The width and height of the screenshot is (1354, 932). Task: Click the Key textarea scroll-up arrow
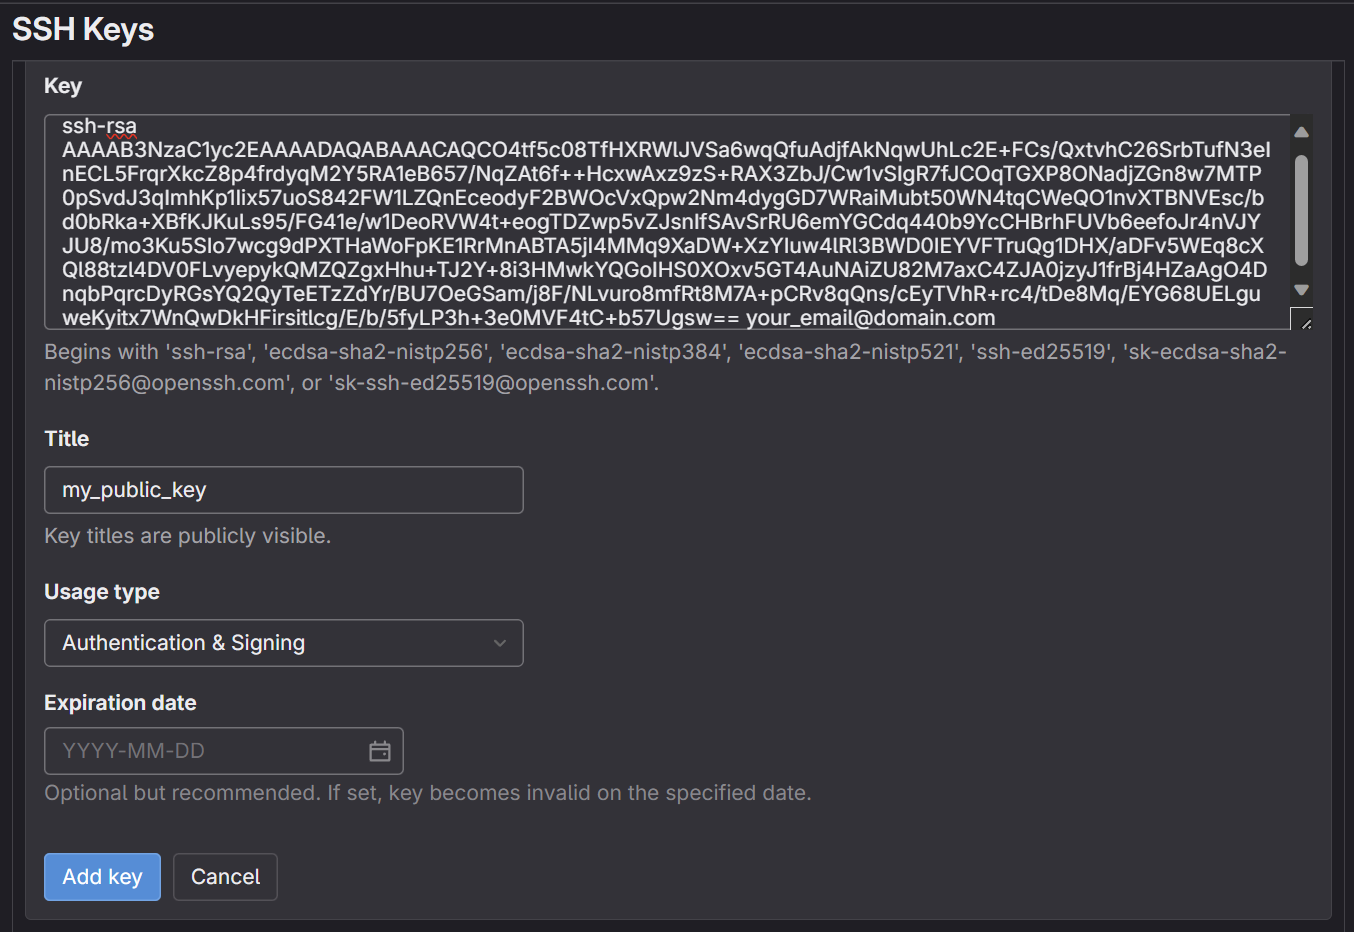point(1301,132)
